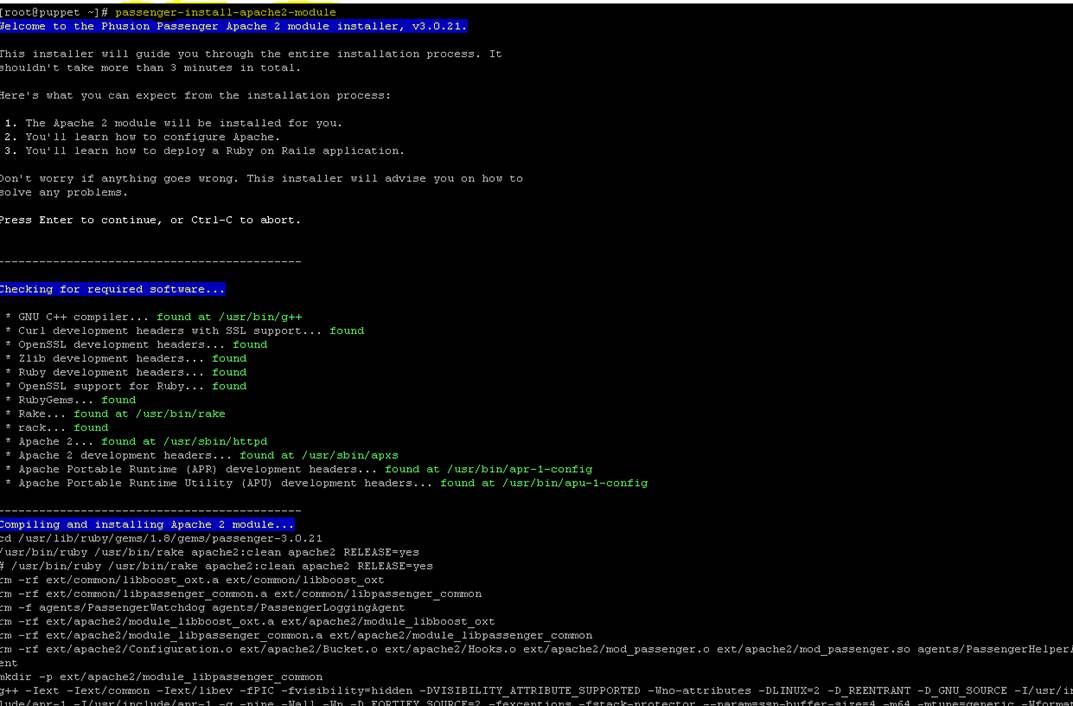Click the 'OpenSSL development headers' line

pyautogui.click(x=136, y=344)
